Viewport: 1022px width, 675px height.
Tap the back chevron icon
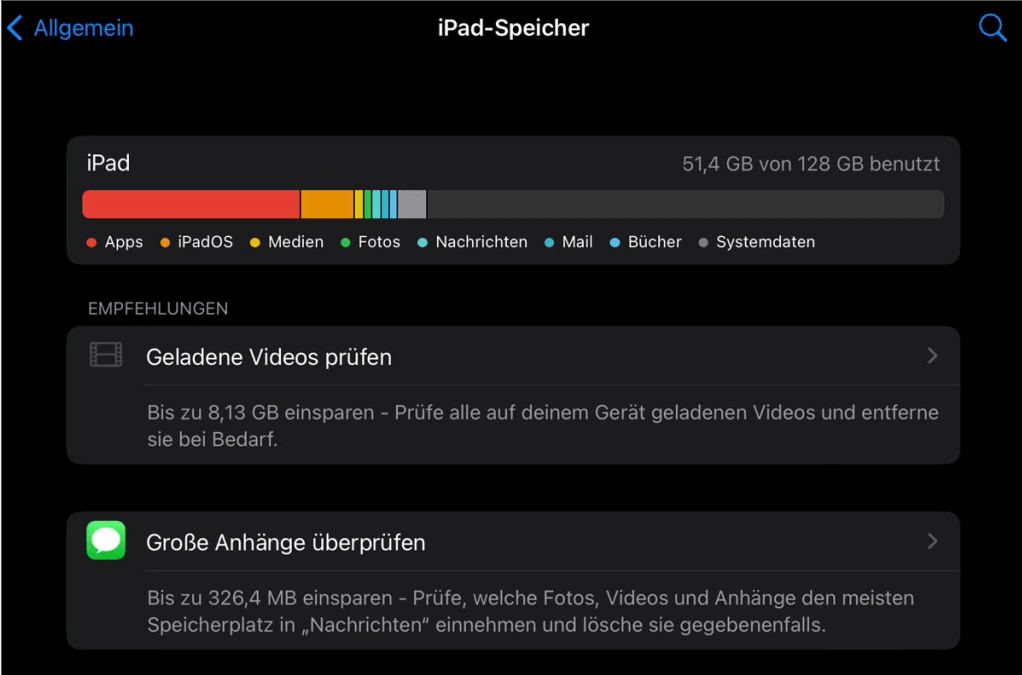(x=15, y=28)
